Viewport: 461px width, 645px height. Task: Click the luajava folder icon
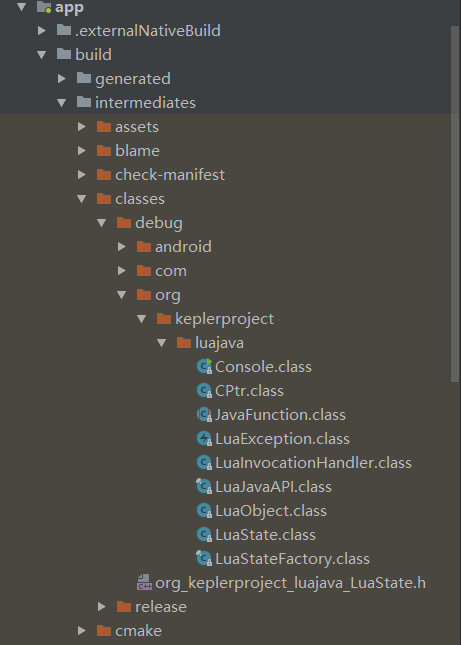pyautogui.click(x=183, y=342)
